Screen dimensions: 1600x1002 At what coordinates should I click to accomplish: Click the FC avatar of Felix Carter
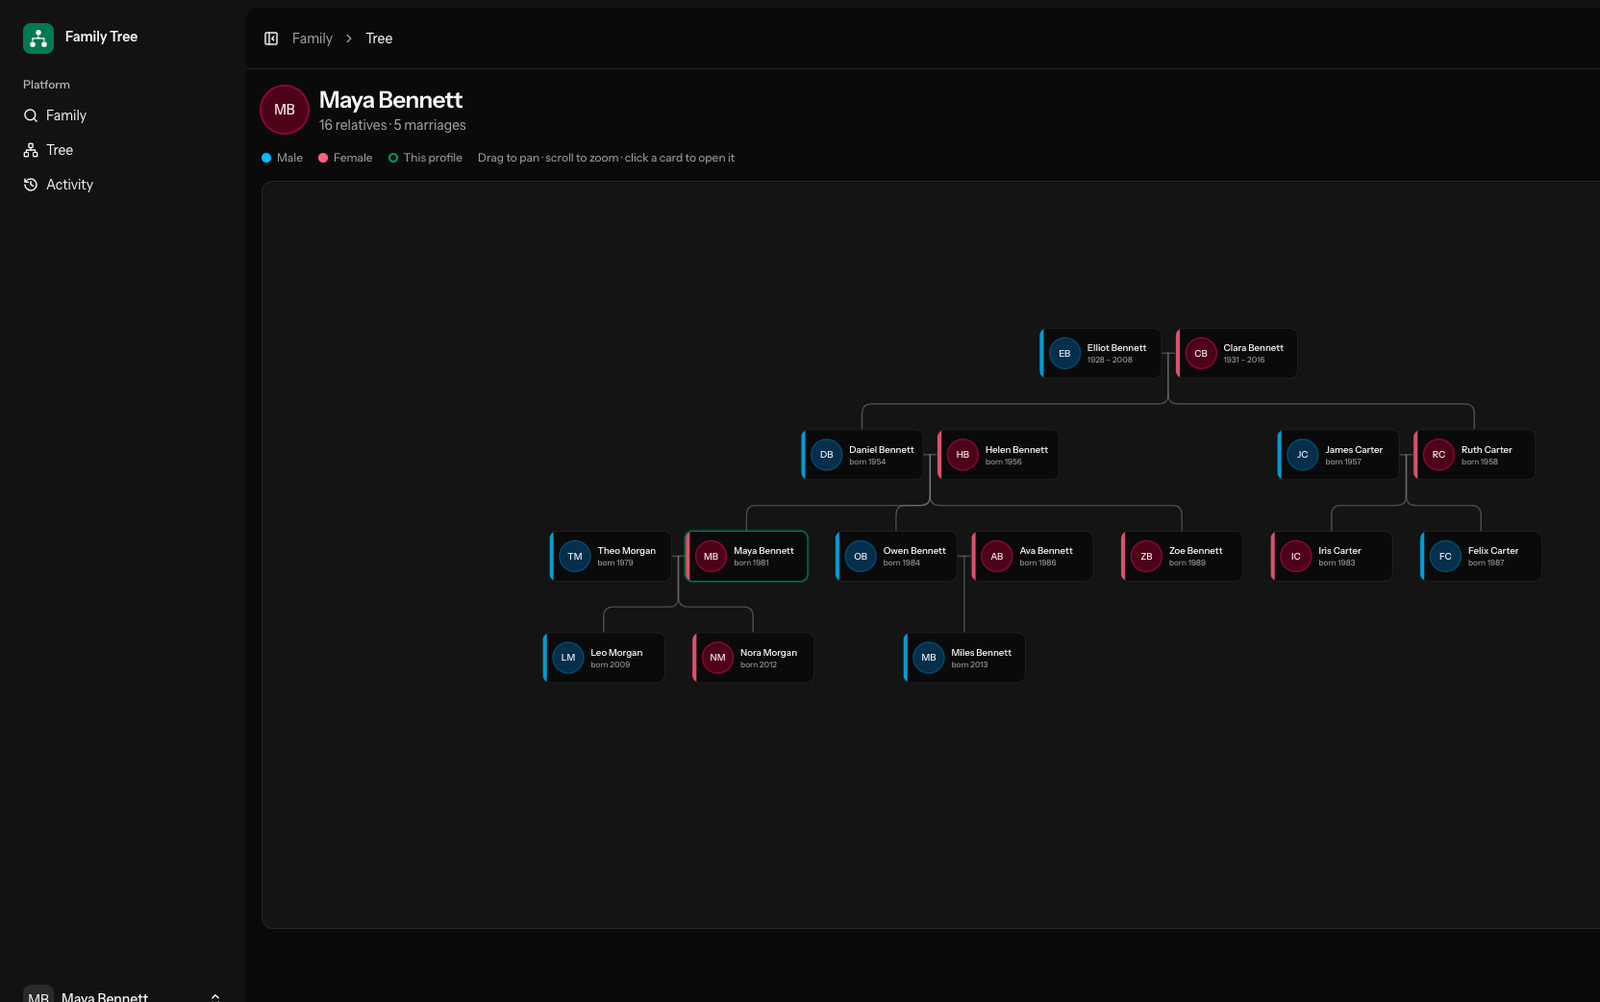point(1445,556)
